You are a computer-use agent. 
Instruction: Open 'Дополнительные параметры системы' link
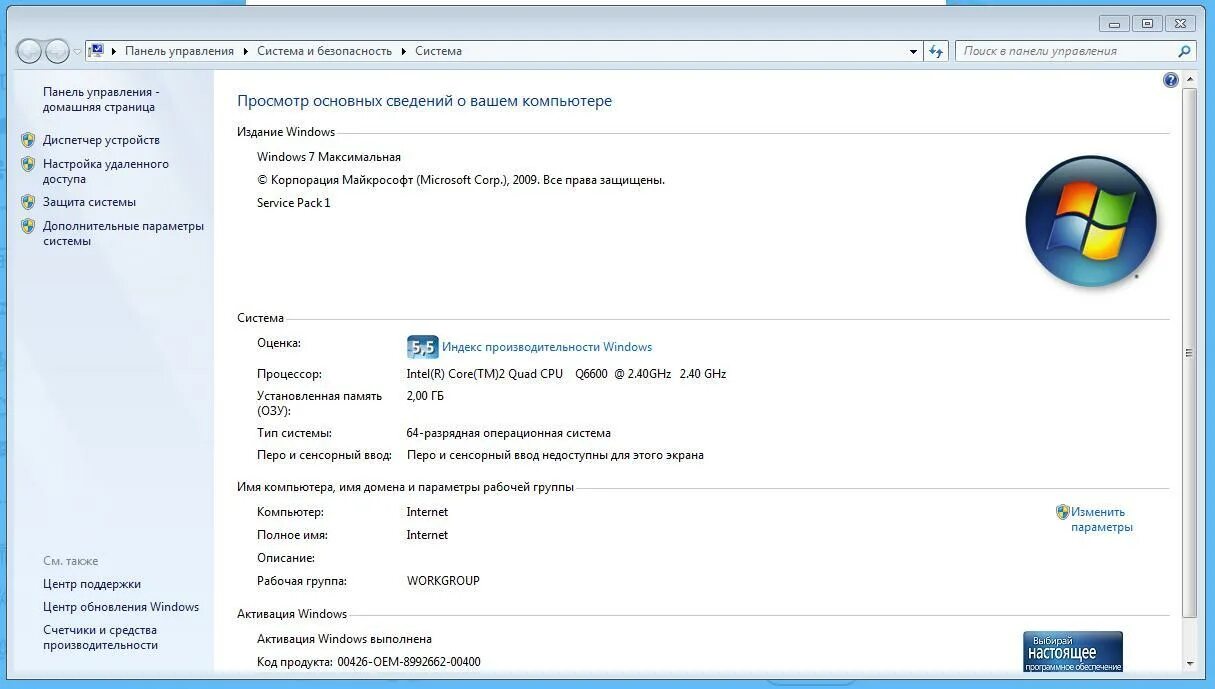click(123, 233)
